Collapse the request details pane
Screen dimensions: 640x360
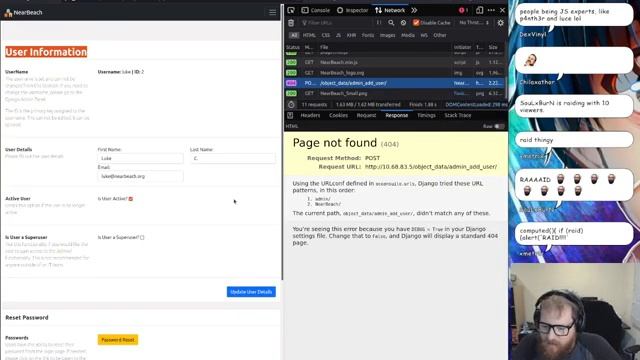pos(290,116)
